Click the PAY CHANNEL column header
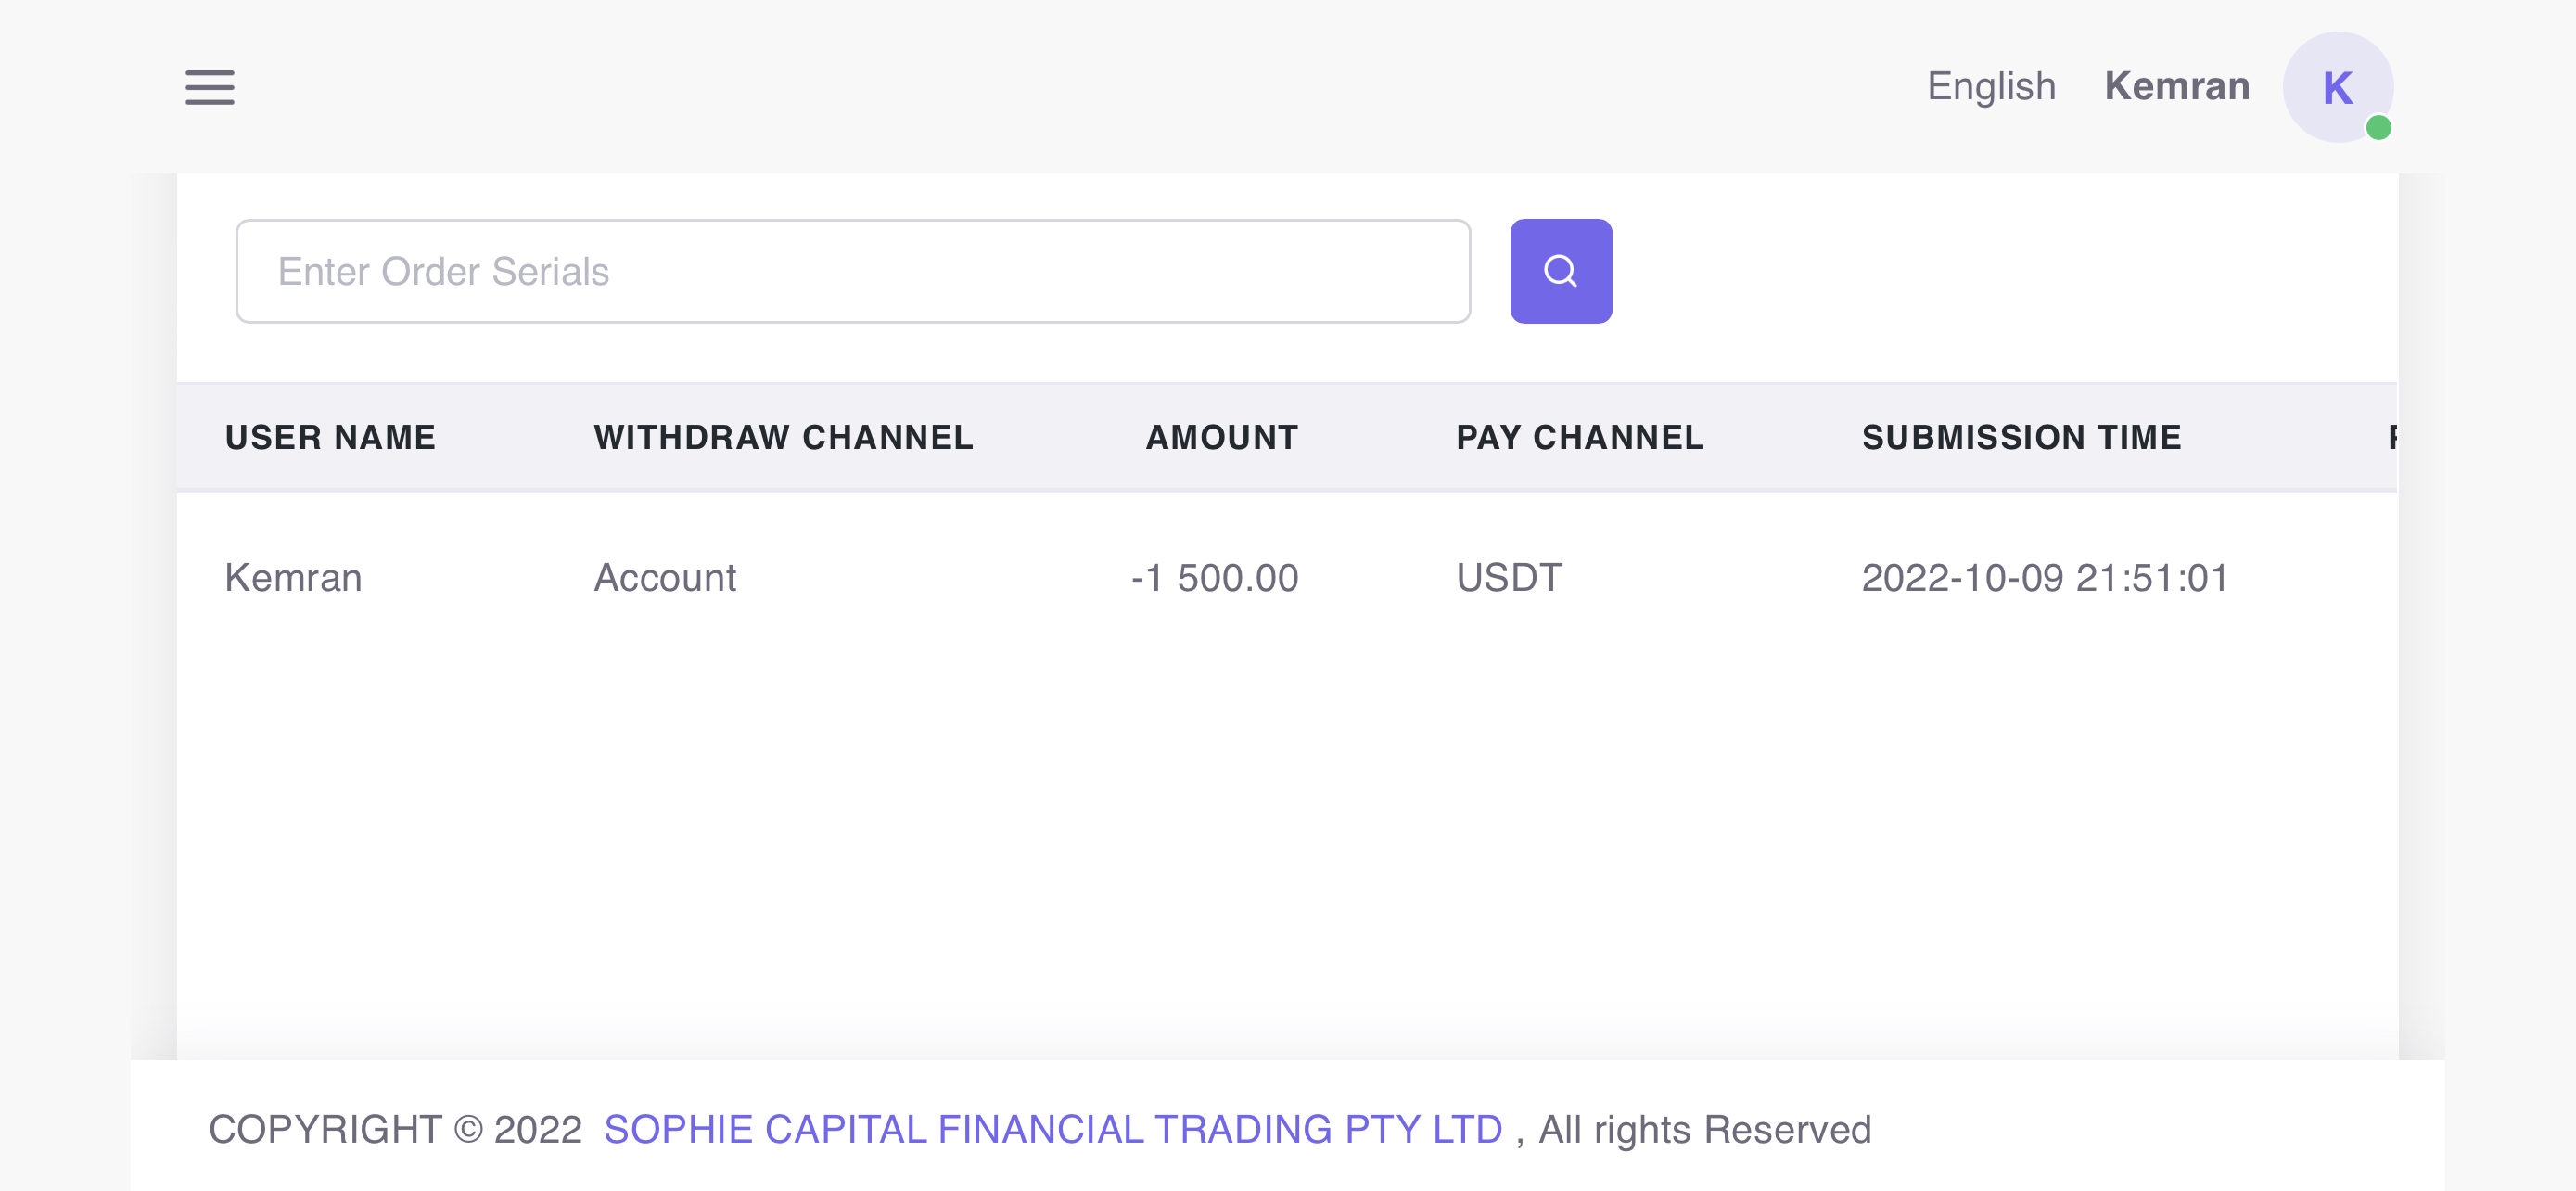Screen dimensions: 2576x1191 coord(1579,437)
